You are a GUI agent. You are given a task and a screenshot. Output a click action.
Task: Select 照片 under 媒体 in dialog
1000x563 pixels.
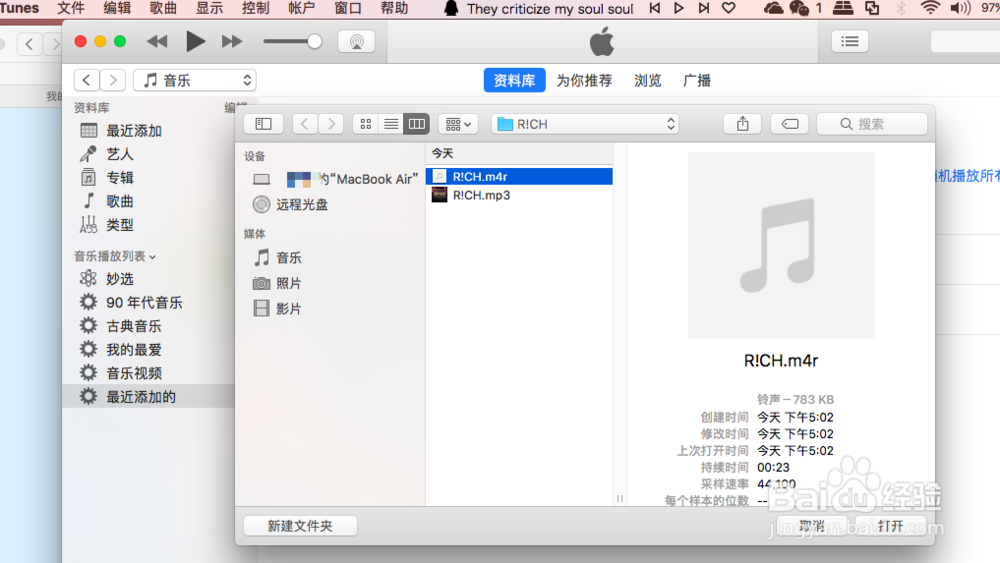278,283
